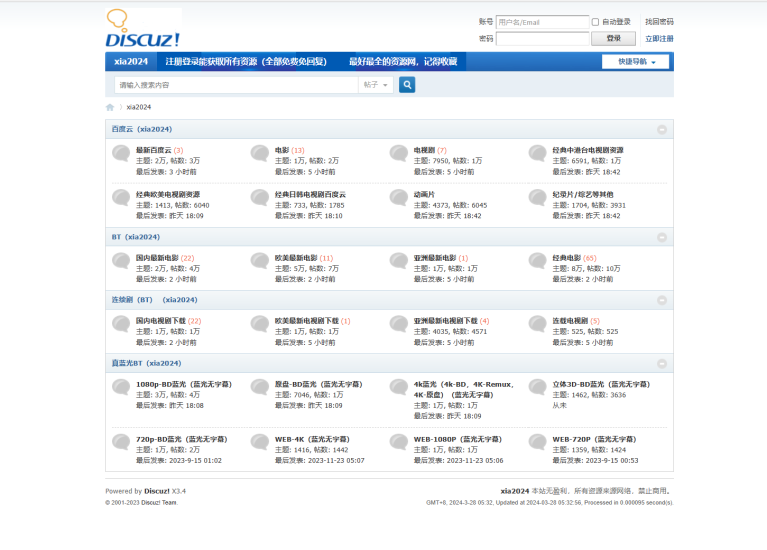Click the 最好最全的资源网 nav item
The image size is (767, 550).
pos(402,62)
